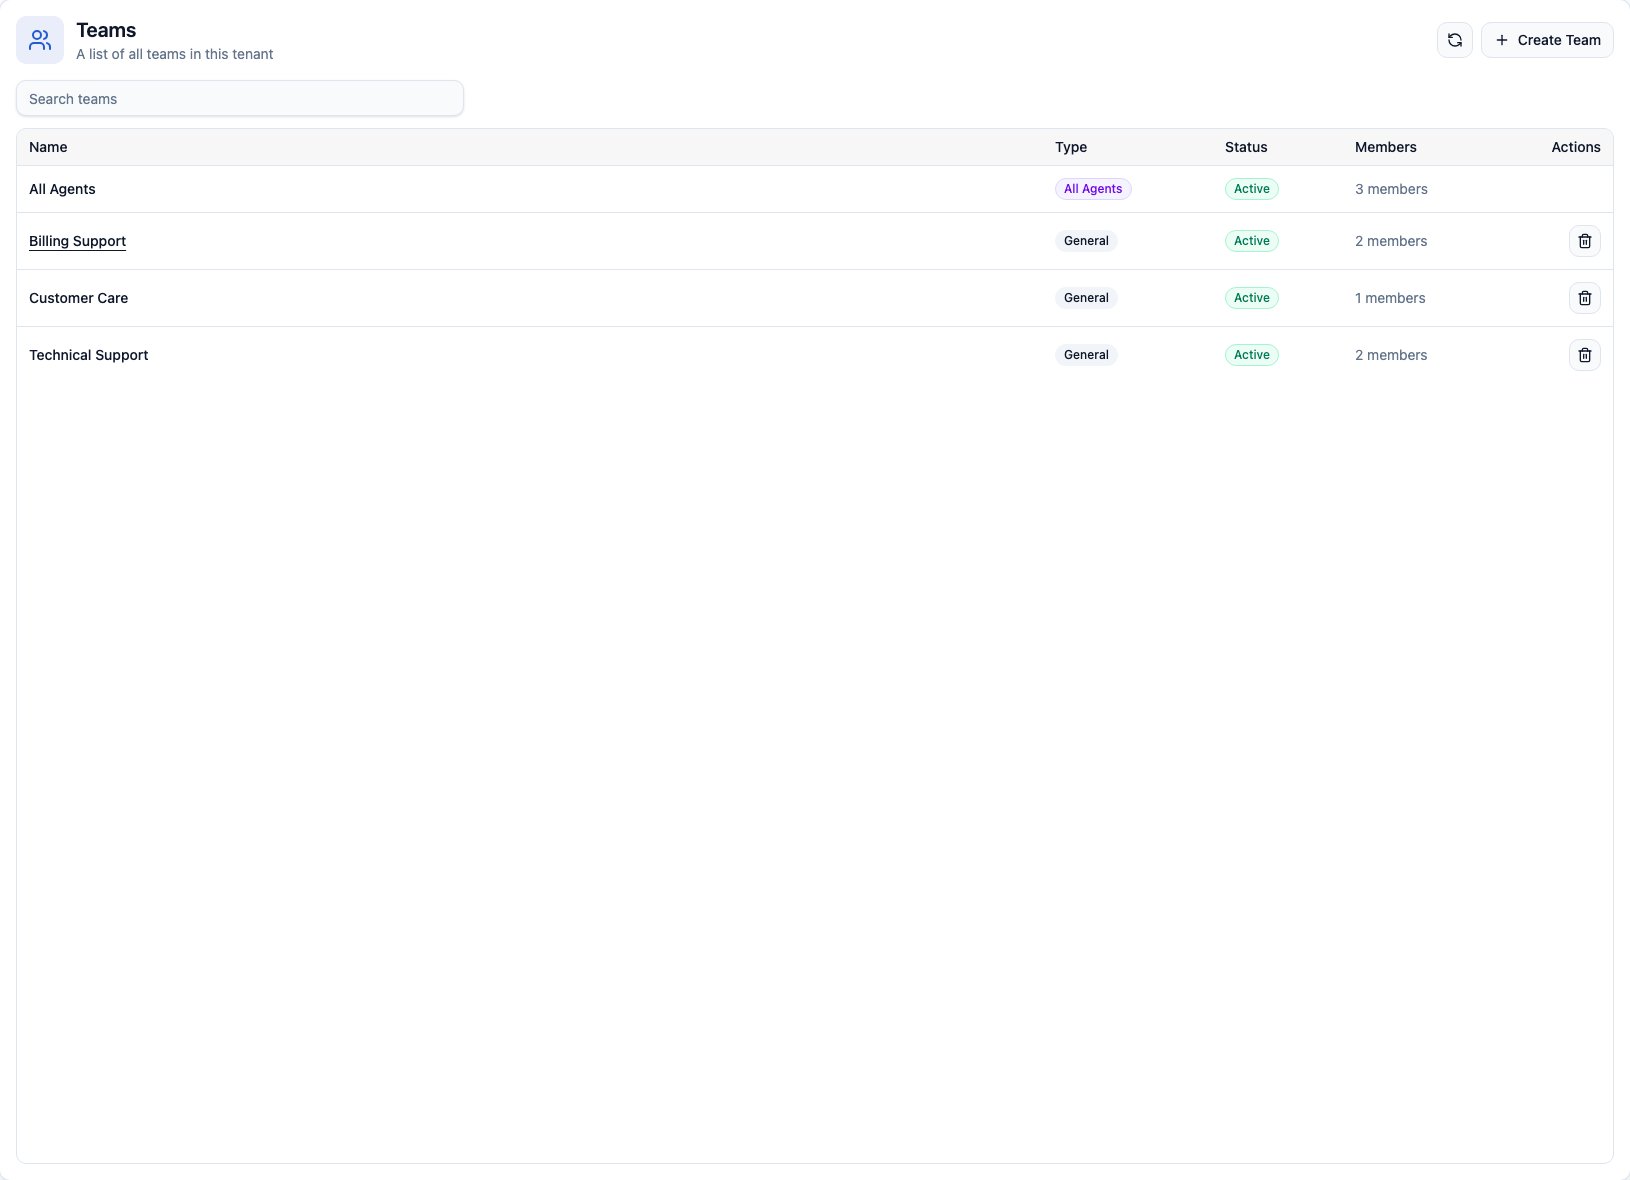Click the General badge for Customer Care
The height and width of the screenshot is (1180, 1630).
point(1086,298)
